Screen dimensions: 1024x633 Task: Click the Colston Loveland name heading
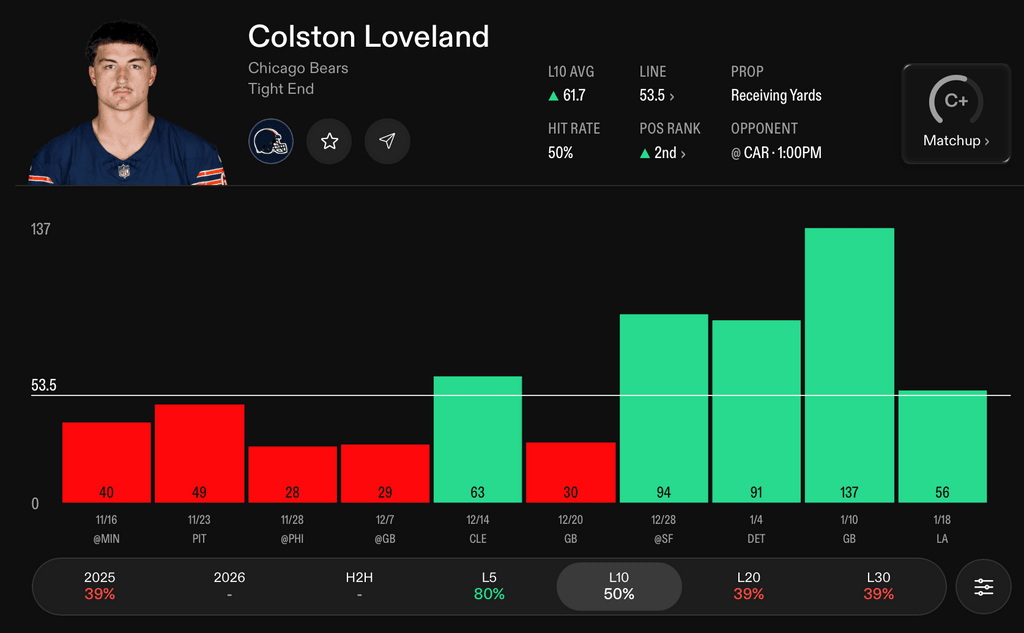coord(368,37)
